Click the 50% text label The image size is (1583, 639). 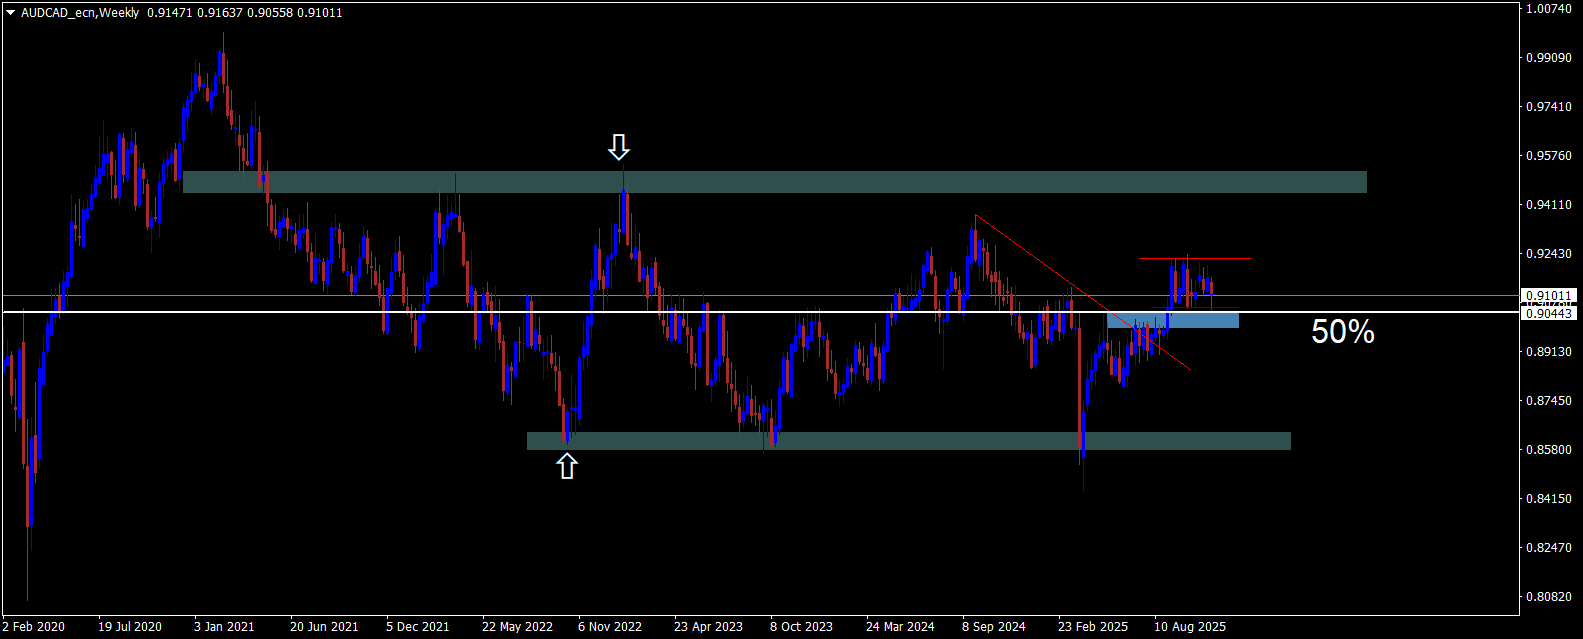coord(1342,332)
